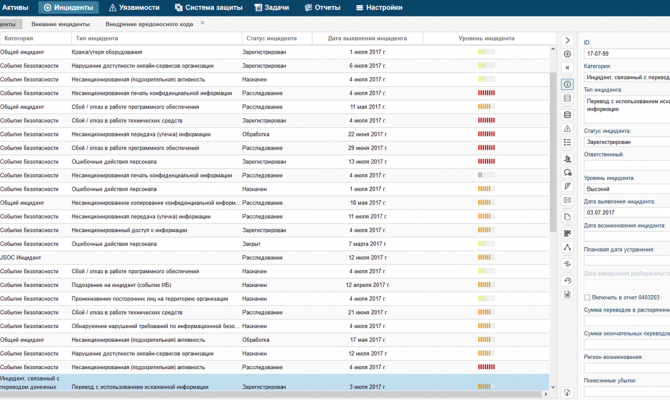Select the Обнаружение нарушений требований row
670x400 pixels.
[x=275, y=326]
